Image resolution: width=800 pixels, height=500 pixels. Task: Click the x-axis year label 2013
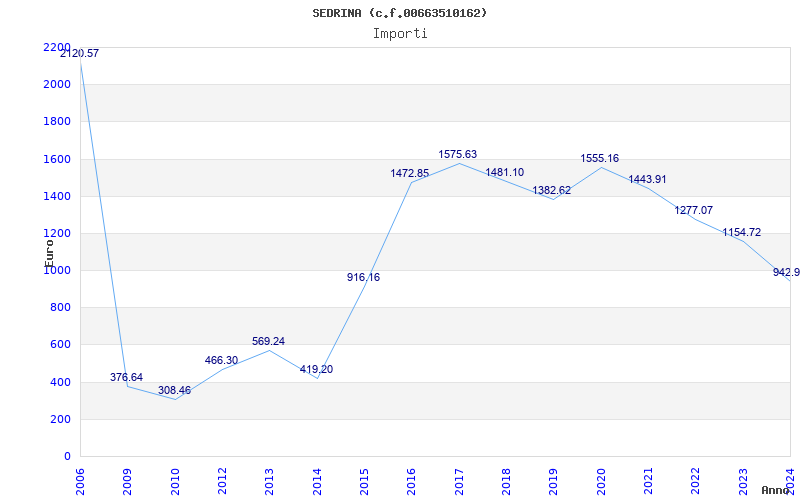pos(269,482)
